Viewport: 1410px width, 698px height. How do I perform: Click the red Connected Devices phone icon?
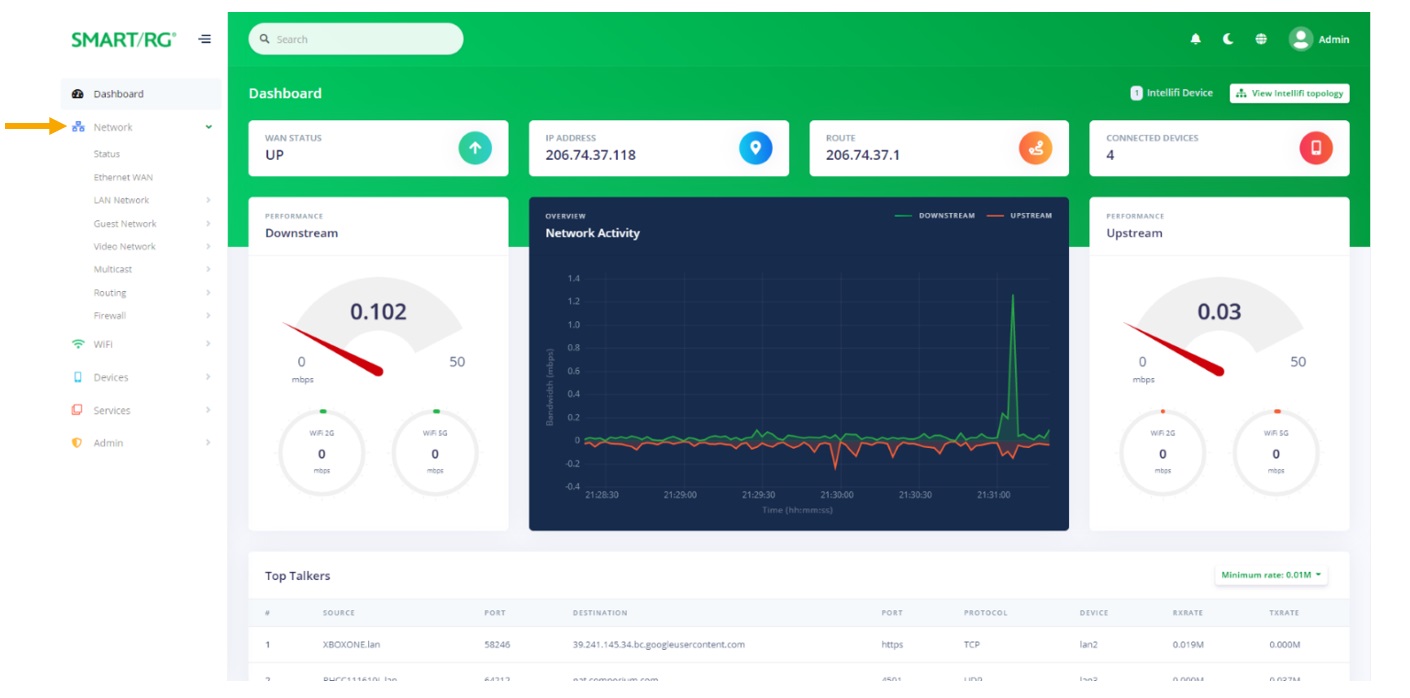pos(1316,148)
